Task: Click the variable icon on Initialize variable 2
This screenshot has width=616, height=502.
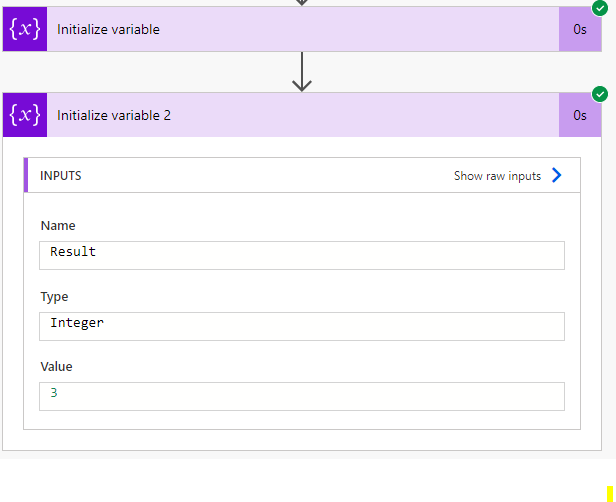Action: (25, 115)
